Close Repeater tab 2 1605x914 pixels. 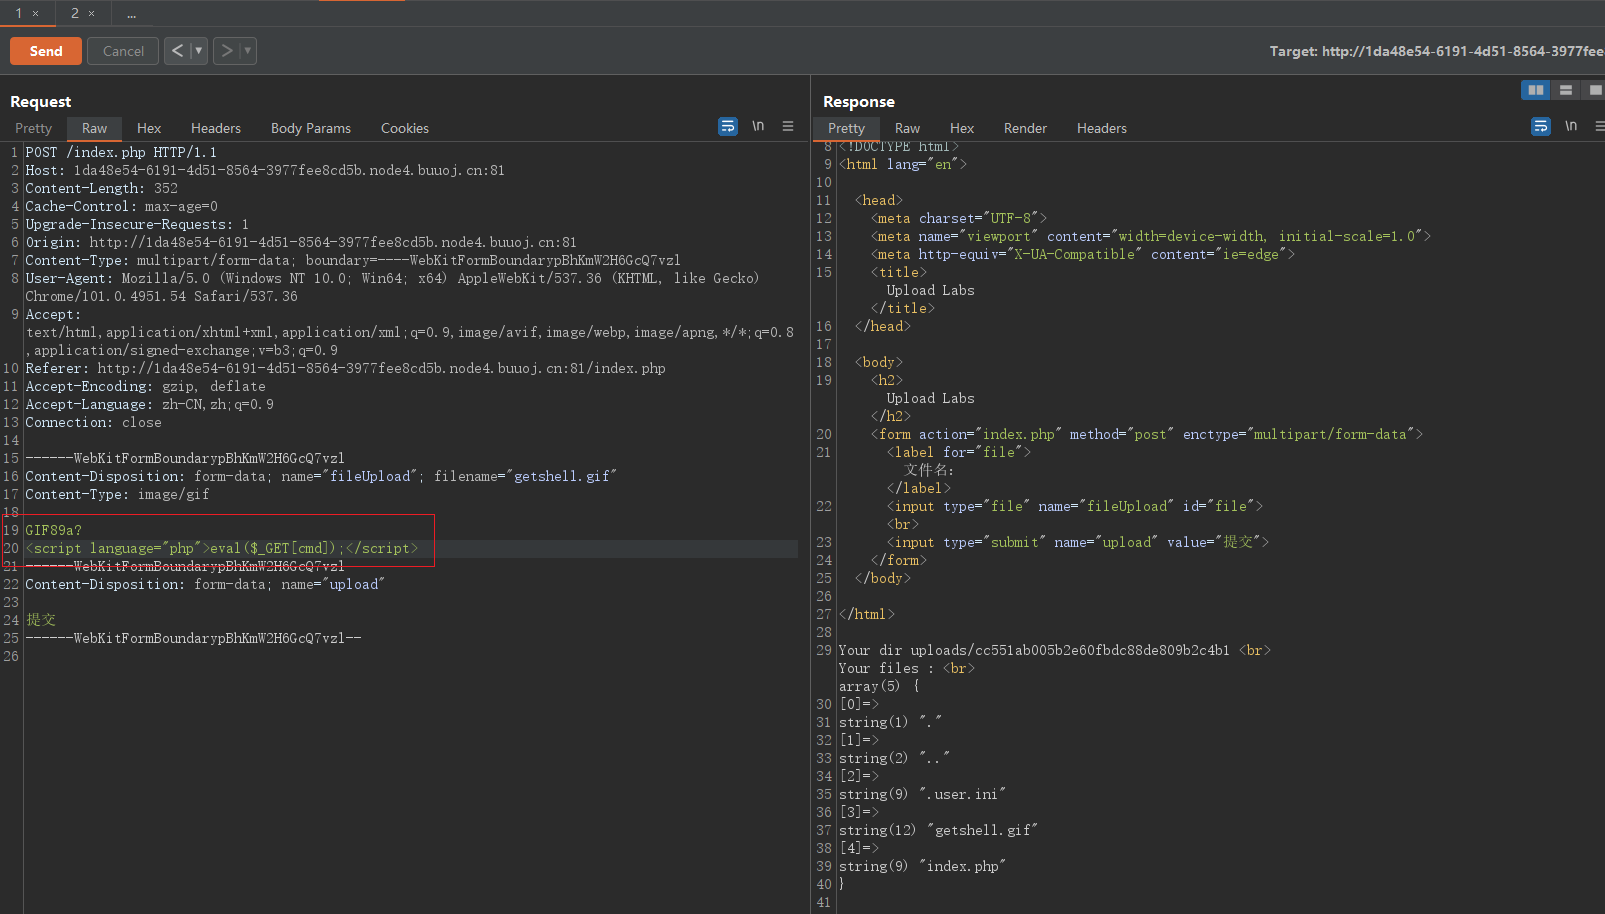[92, 14]
